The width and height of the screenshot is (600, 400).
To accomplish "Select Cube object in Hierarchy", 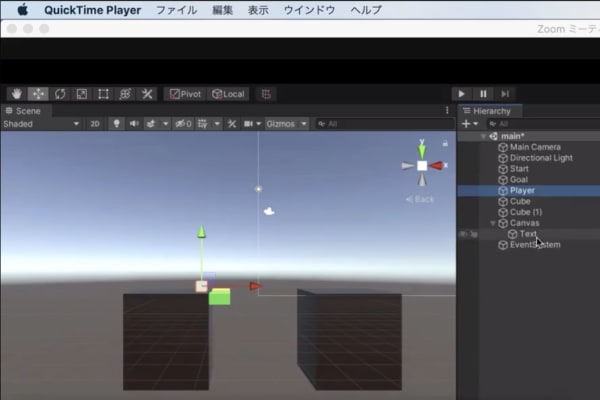I will point(520,201).
